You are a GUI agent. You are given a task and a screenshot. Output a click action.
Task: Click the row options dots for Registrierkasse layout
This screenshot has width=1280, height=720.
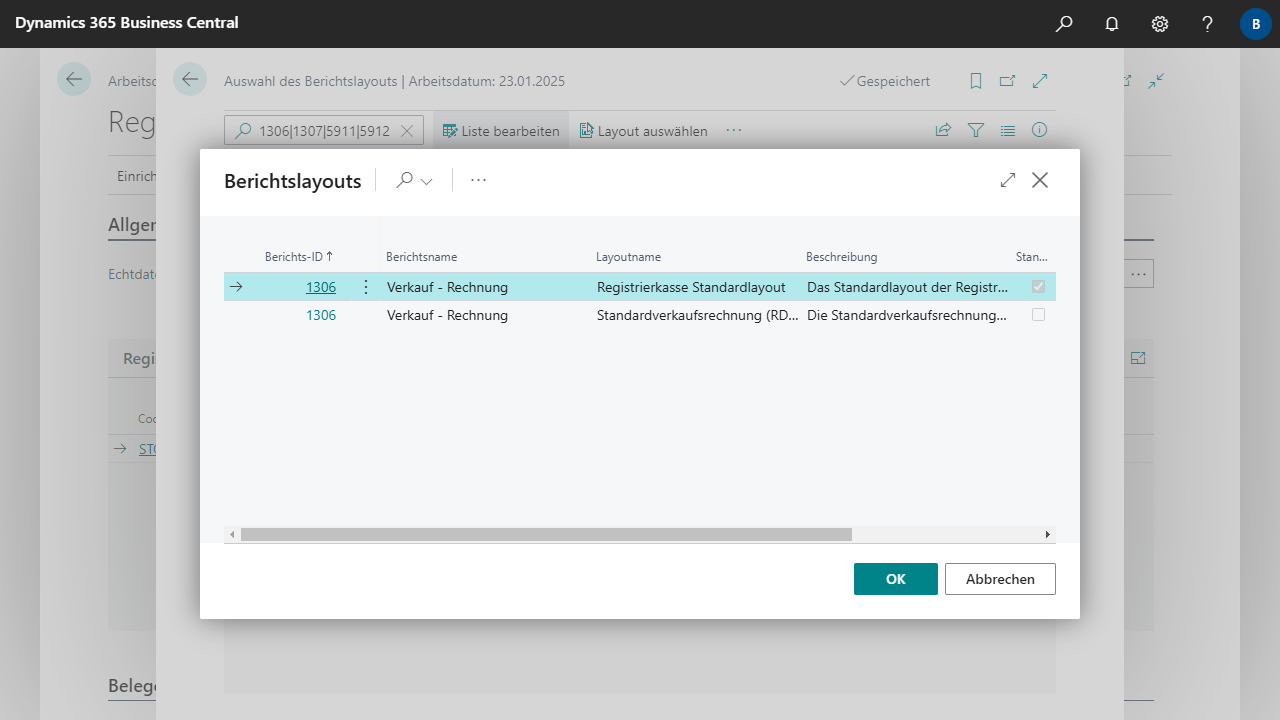point(365,287)
